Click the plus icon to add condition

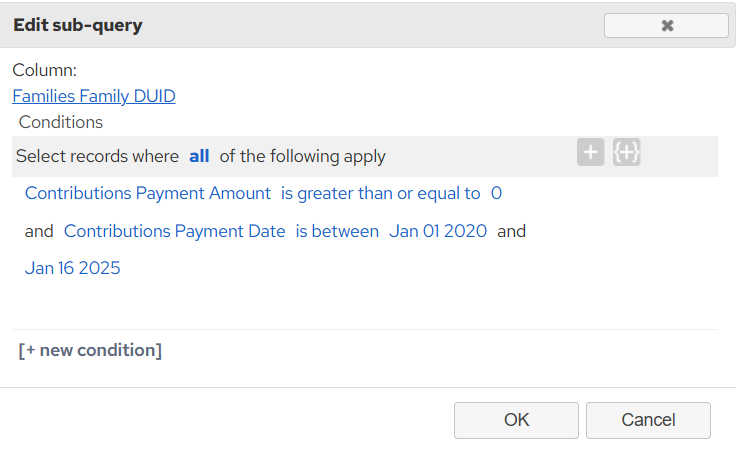pos(590,152)
